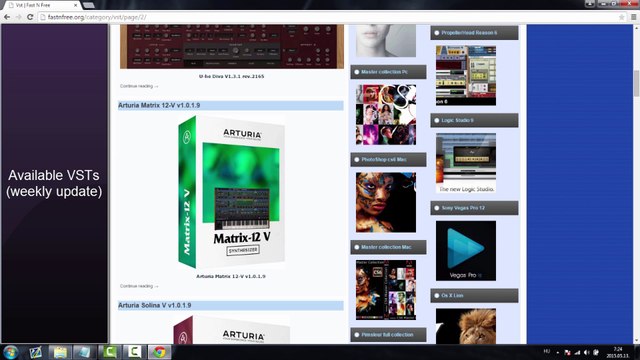Click the U-he Diva synth image
Screen dimensions: 640x360
[232, 46]
